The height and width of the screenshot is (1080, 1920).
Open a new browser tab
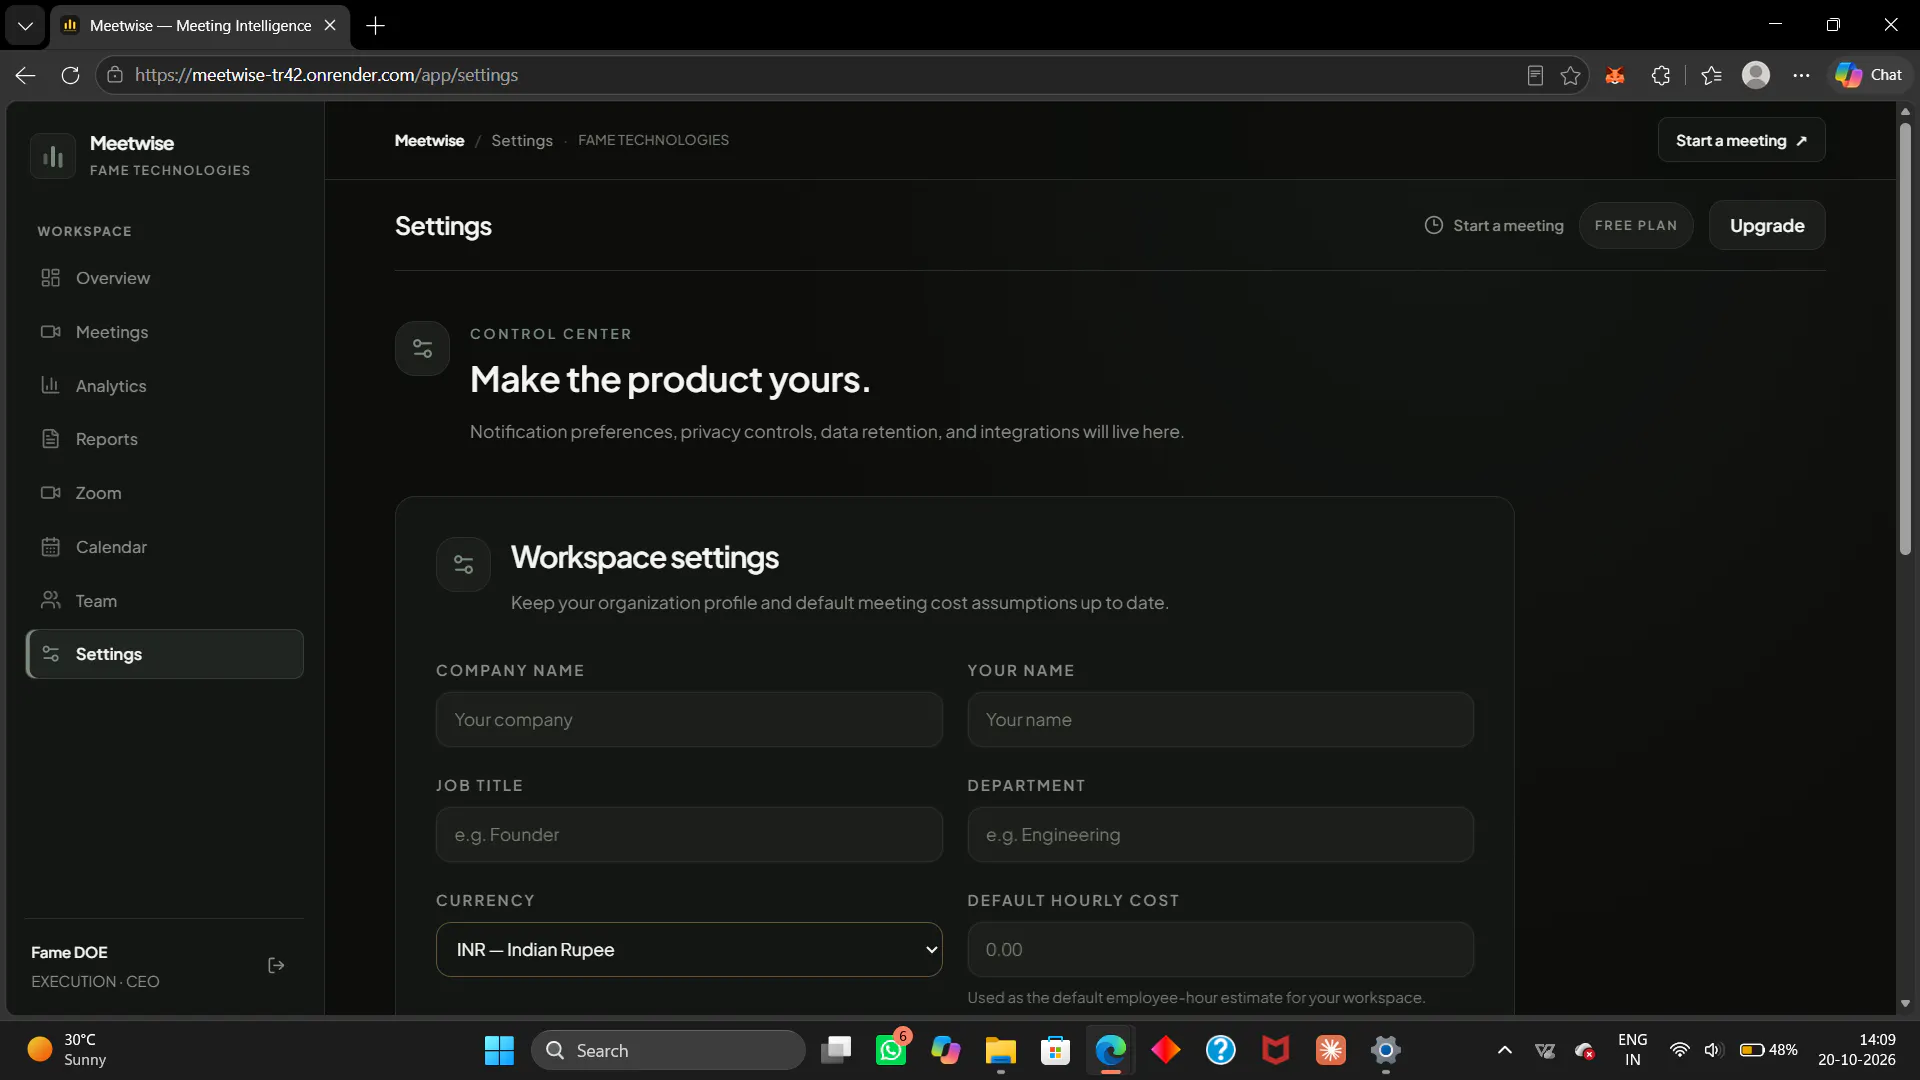click(376, 26)
